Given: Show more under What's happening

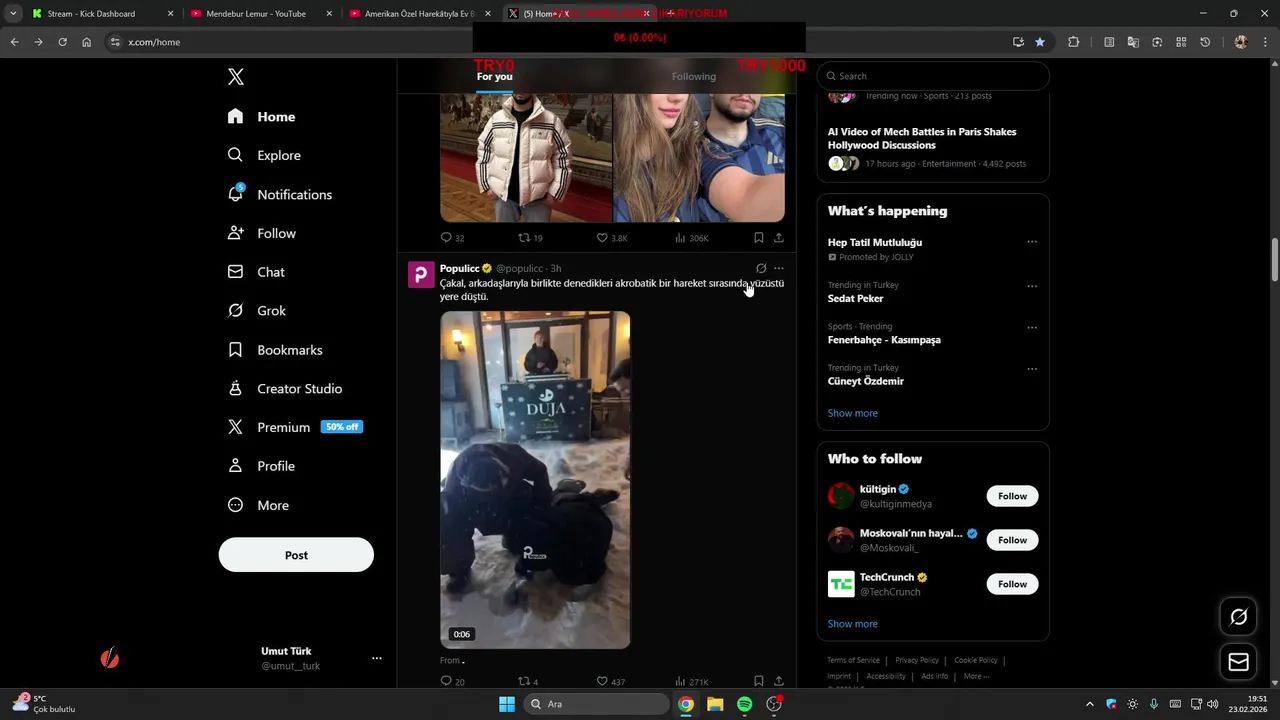Looking at the screenshot, I should [x=853, y=413].
